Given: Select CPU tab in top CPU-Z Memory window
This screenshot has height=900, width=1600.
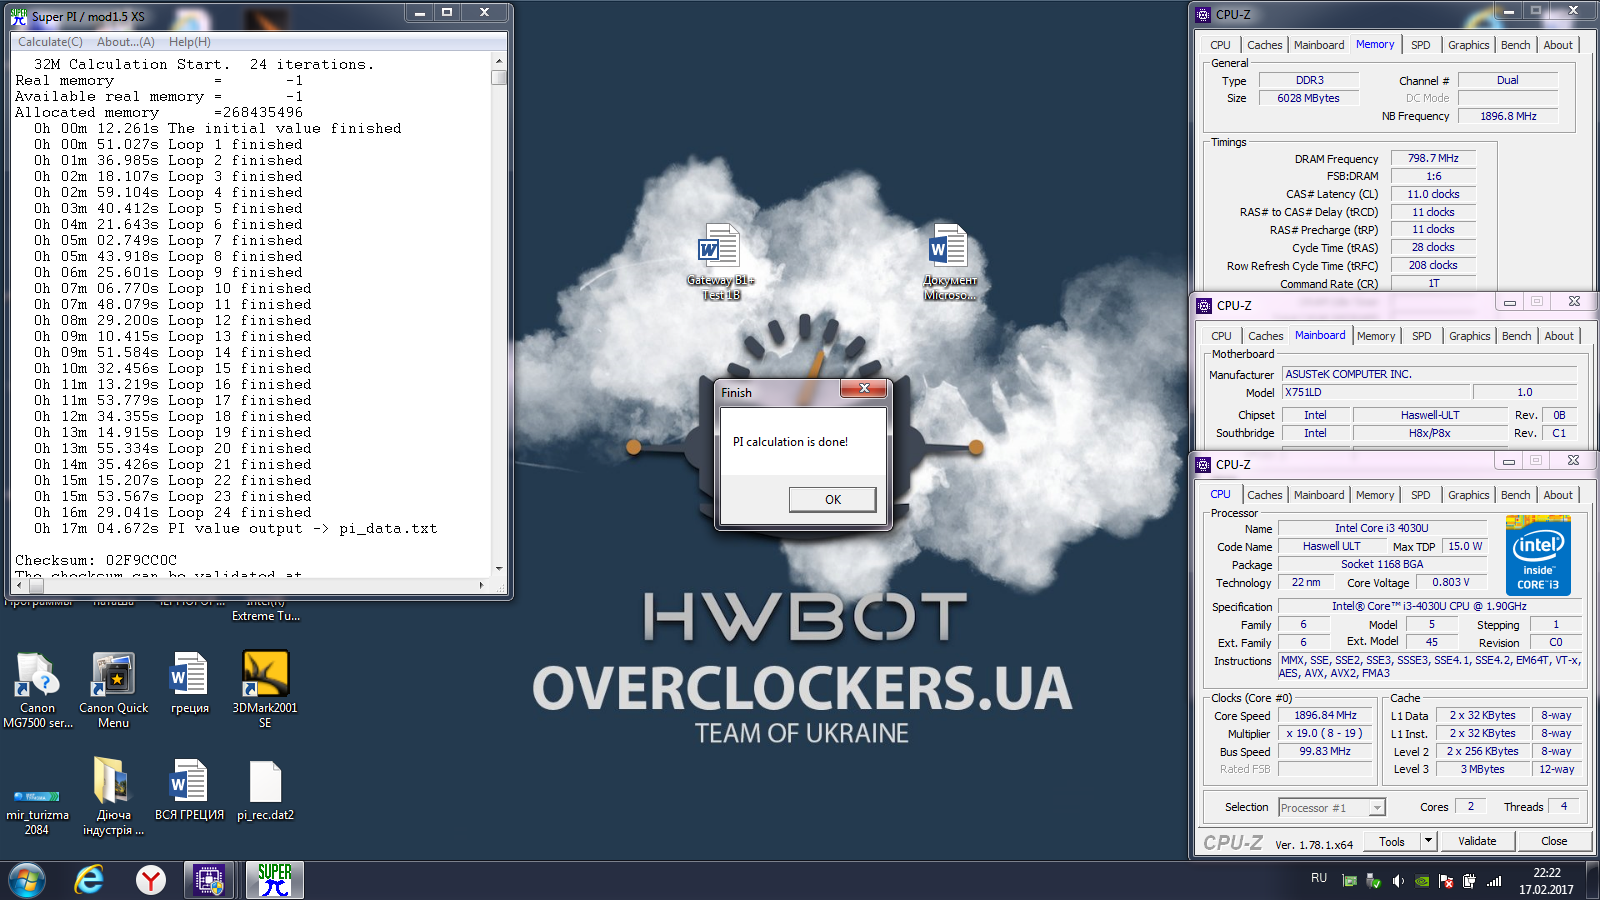Looking at the screenshot, I should pos(1221,45).
